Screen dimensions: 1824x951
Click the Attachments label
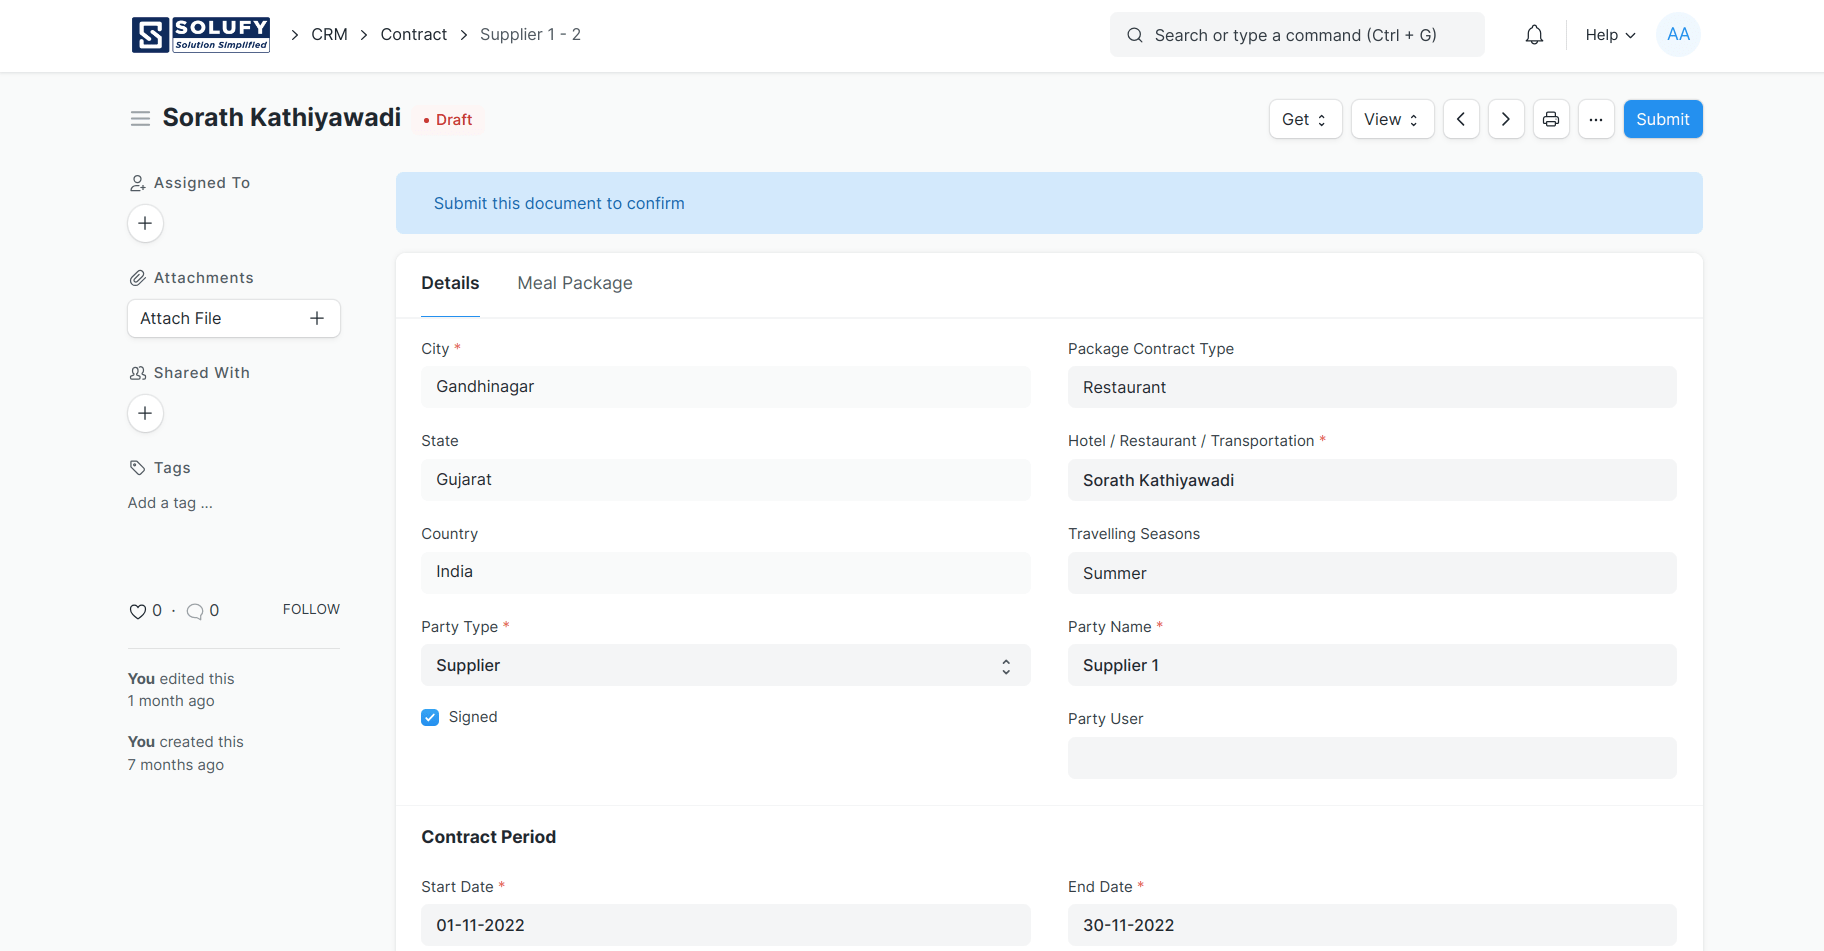point(203,278)
